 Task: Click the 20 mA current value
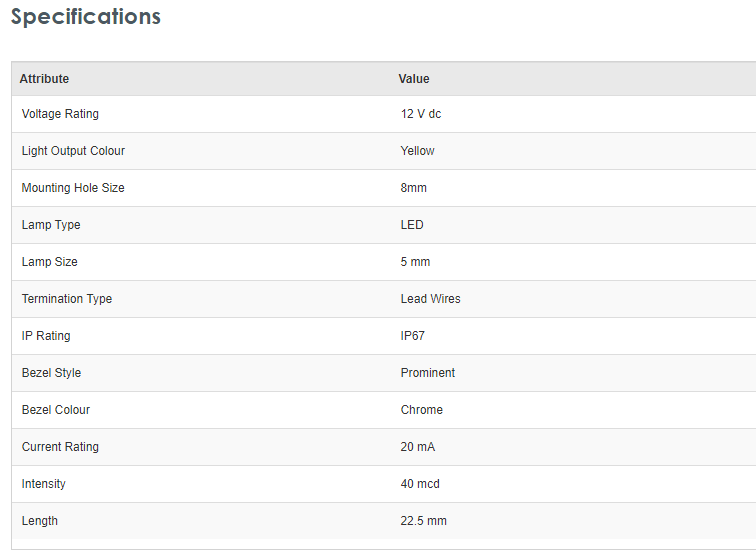click(418, 447)
